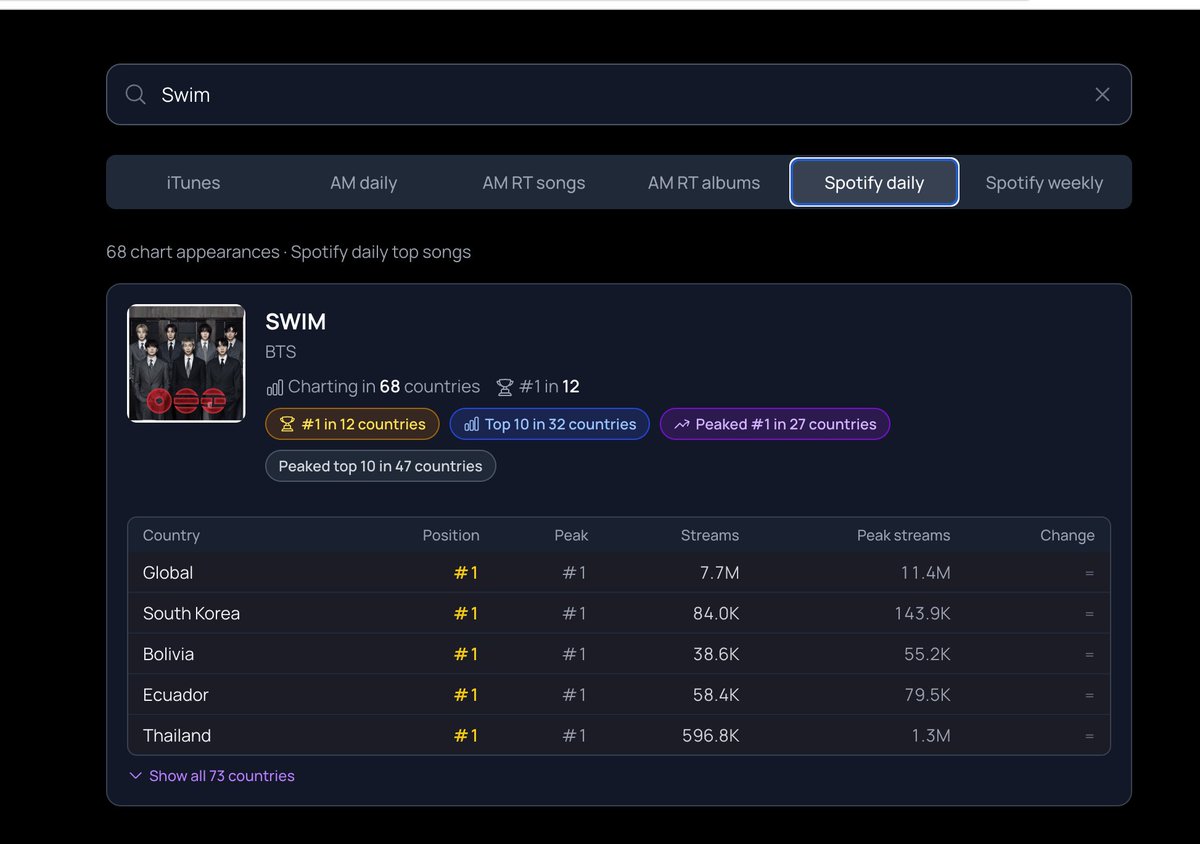Click the yellow #1 position in Global row
1200x844 pixels.
tap(466, 573)
